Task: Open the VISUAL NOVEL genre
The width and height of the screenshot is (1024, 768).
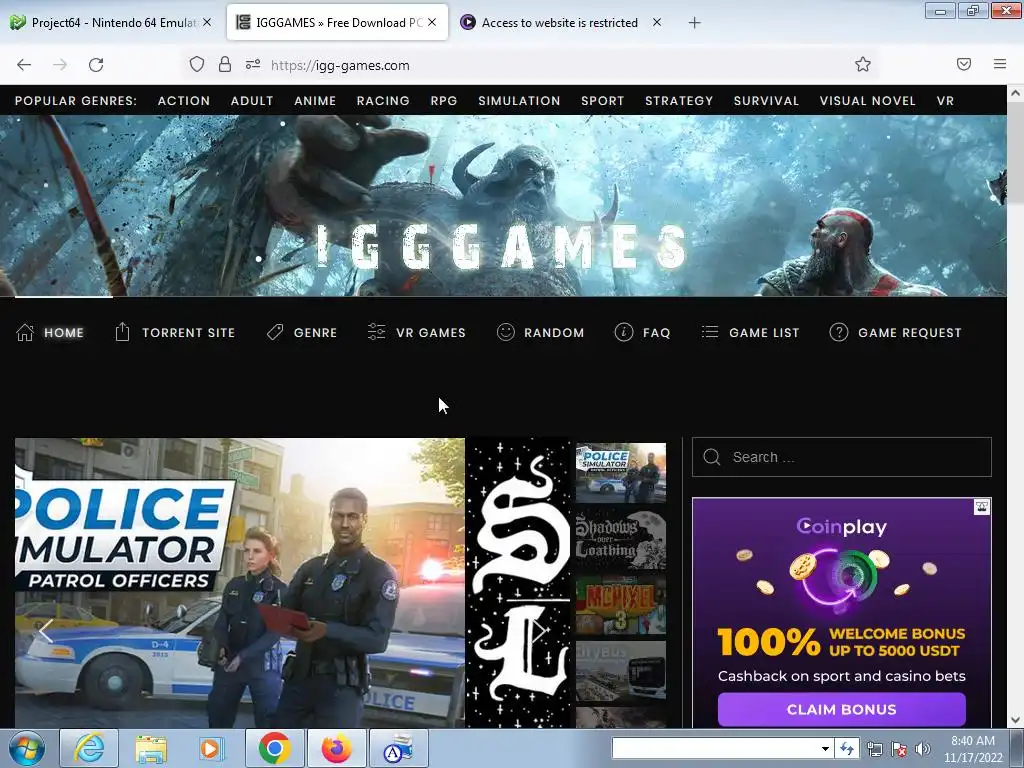Action: click(867, 101)
